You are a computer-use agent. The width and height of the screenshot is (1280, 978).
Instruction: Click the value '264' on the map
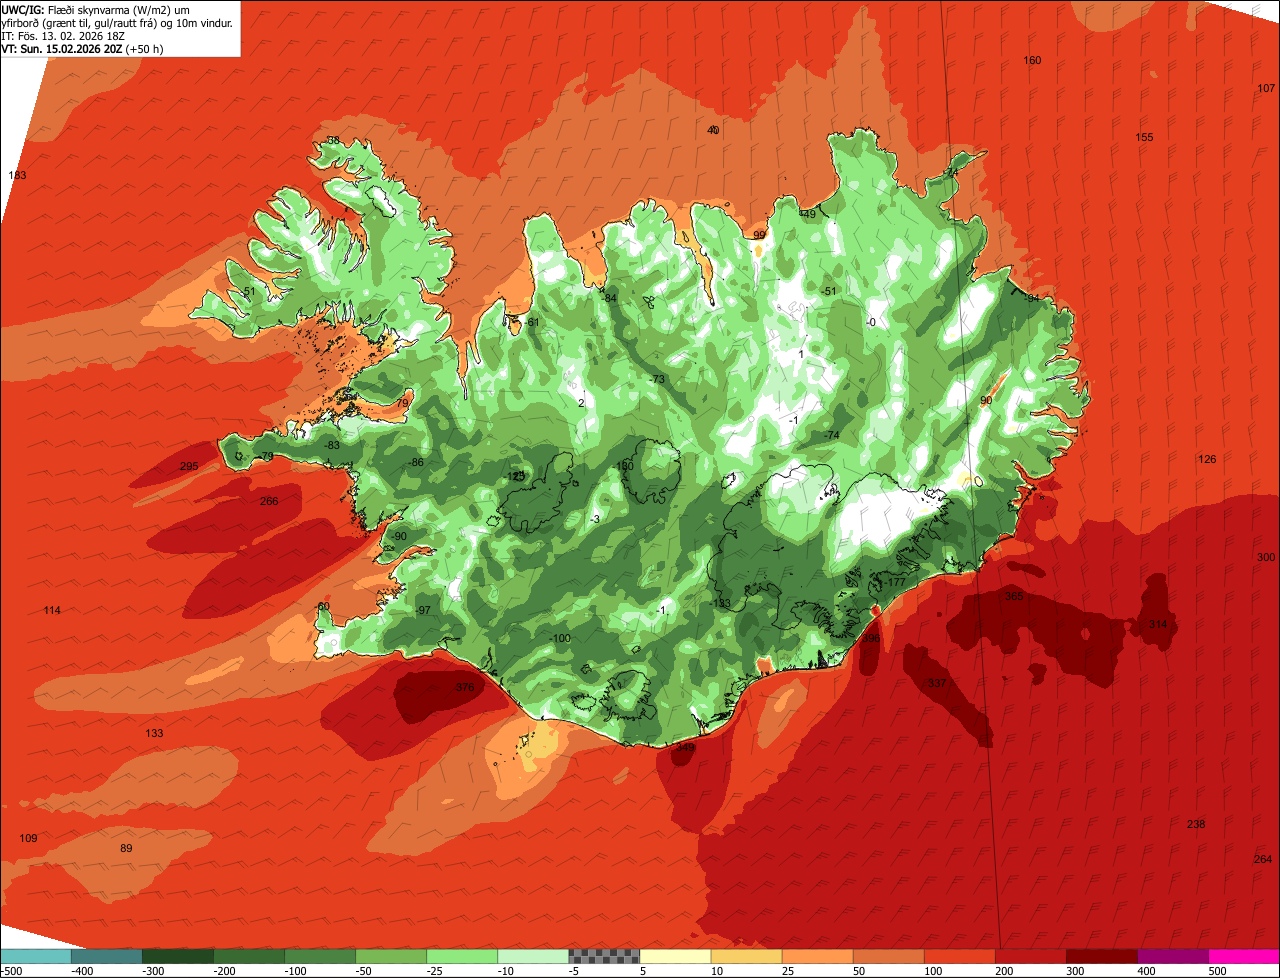pyautogui.click(x=1263, y=859)
